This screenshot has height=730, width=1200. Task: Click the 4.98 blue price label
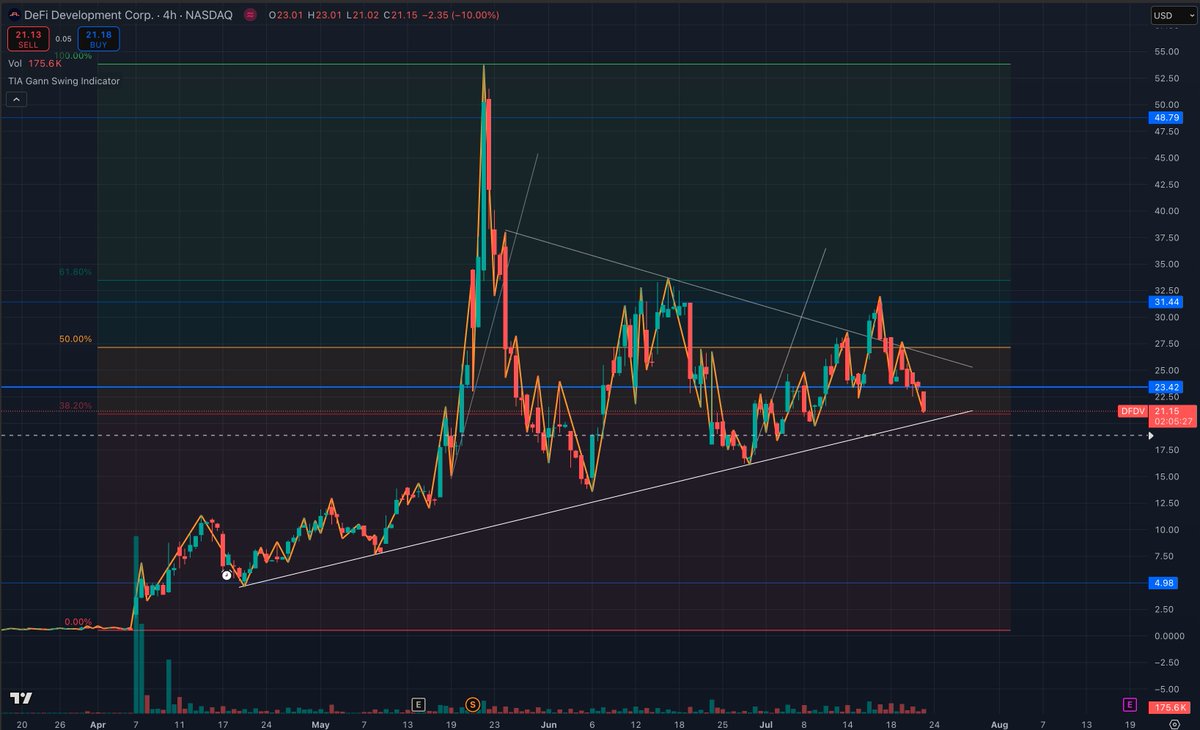(1165, 583)
